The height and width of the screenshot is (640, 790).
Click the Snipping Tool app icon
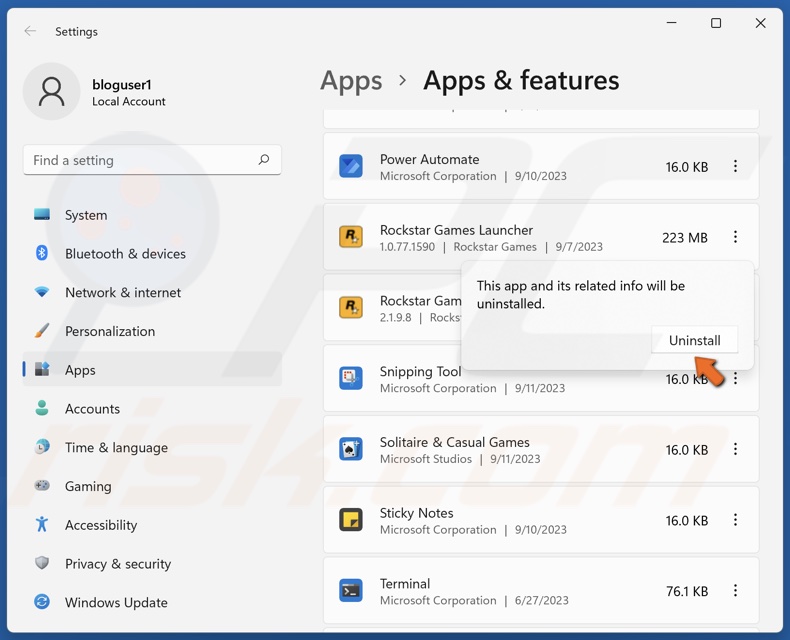click(x=351, y=378)
